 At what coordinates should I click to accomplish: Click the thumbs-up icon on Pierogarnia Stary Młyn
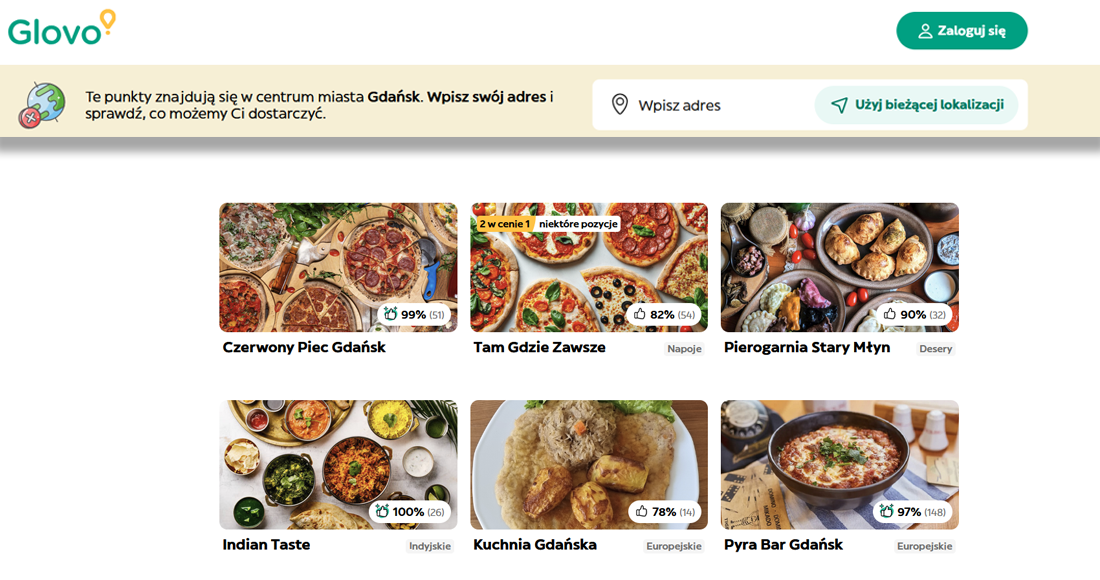[x=891, y=313]
